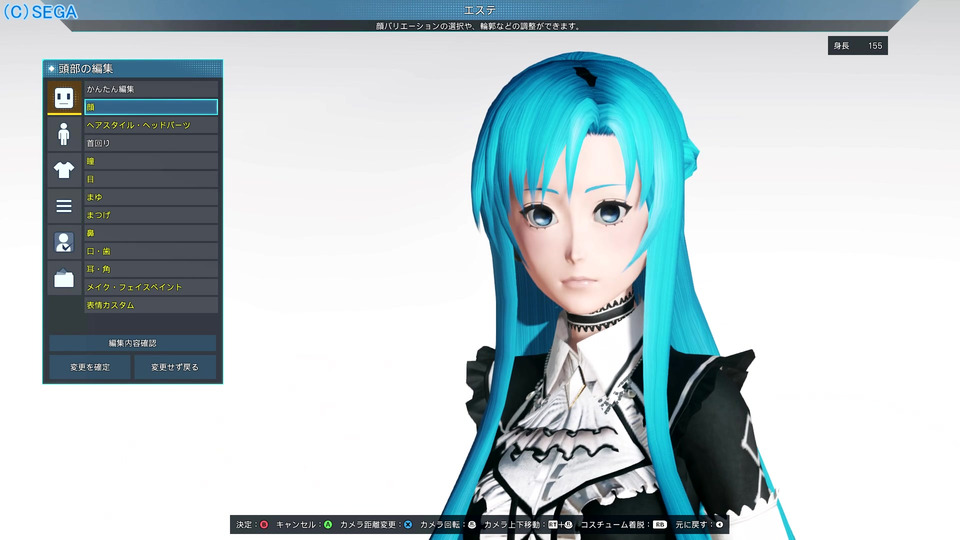Click the 元に戻す reset button icon

tap(719, 525)
